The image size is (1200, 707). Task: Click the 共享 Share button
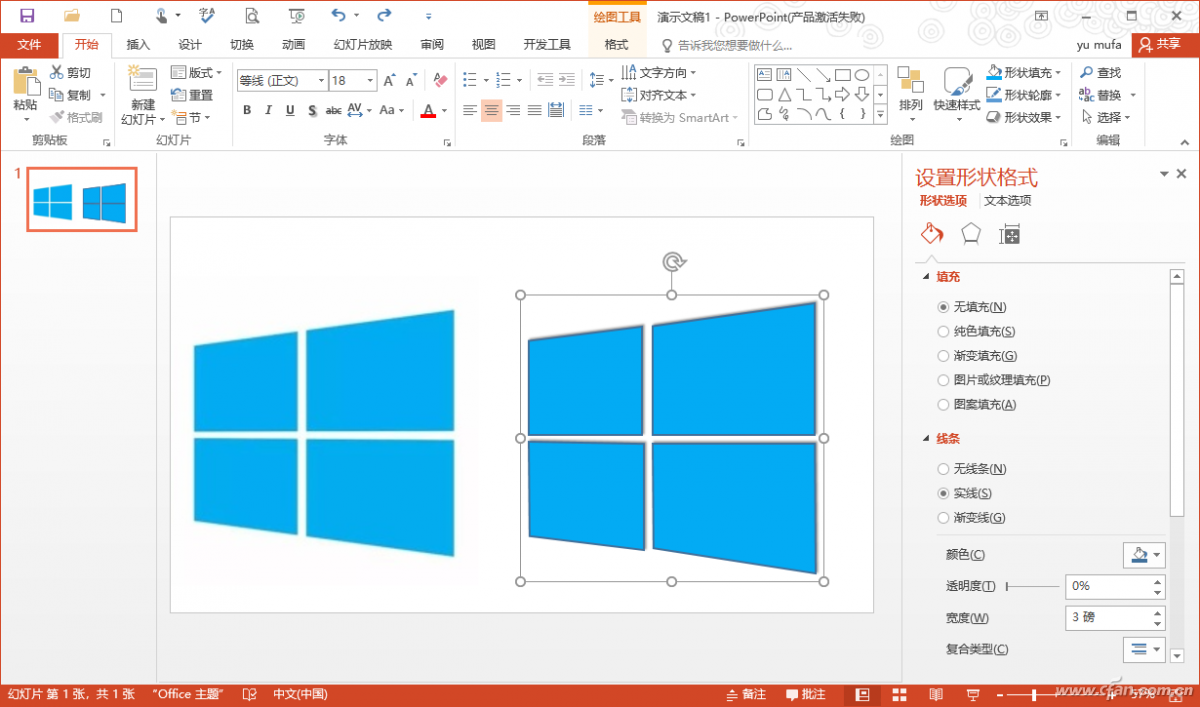(1166, 45)
